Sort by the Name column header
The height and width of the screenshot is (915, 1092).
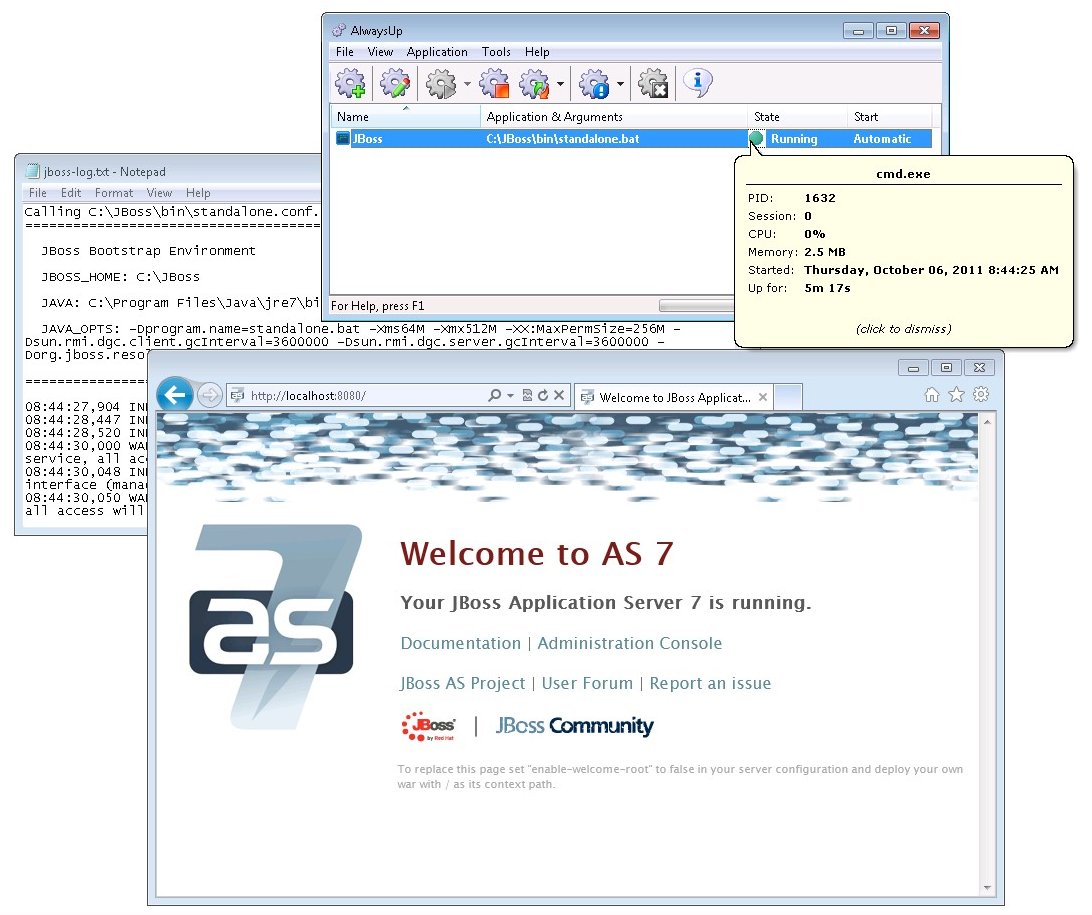405,116
